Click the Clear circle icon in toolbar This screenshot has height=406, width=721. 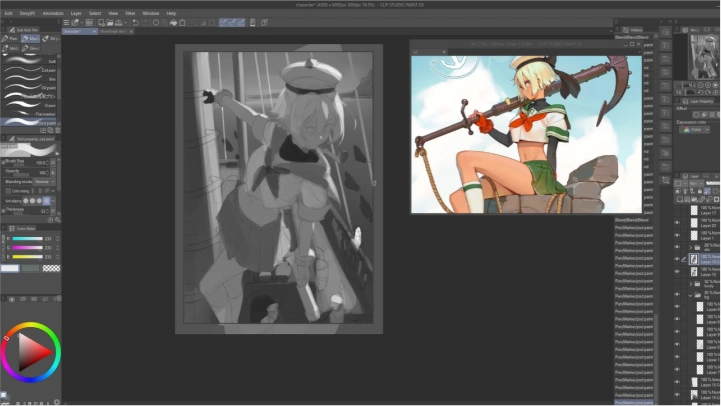(x=156, y=23)
